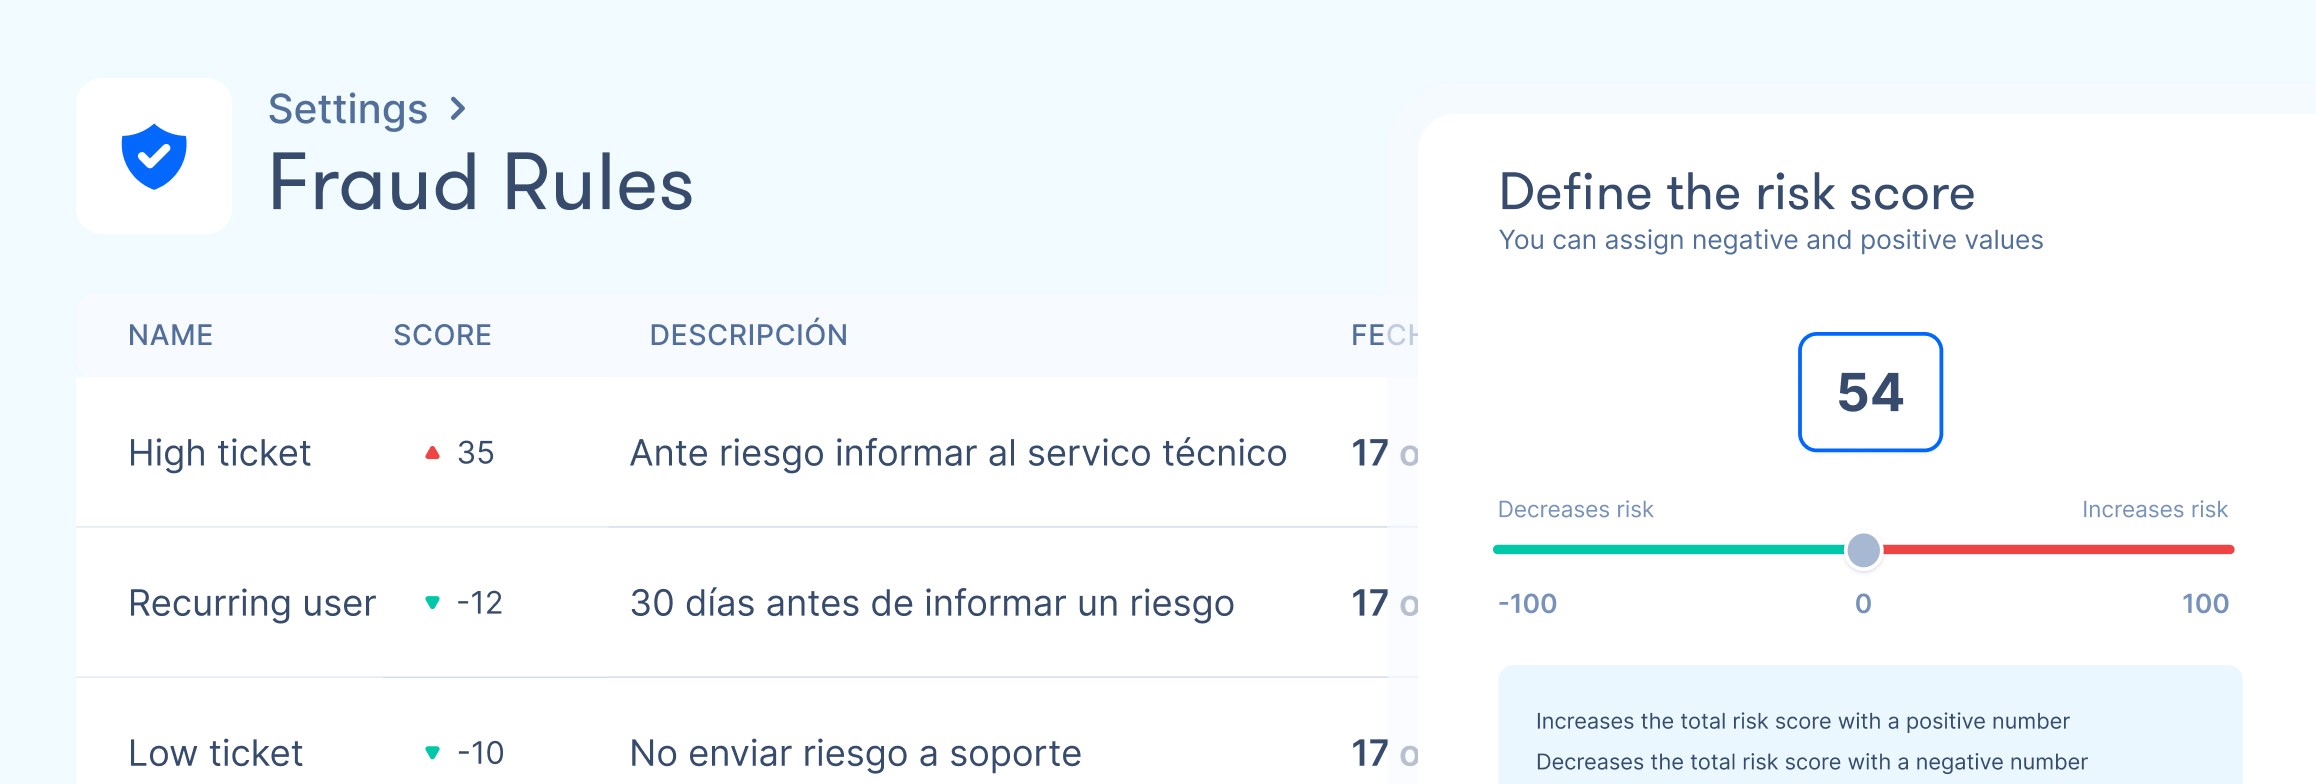2316x784 pixels.
Task: Select description 'Ante riesgo informar al servico técnico'
Action: (x=958, y=454)
